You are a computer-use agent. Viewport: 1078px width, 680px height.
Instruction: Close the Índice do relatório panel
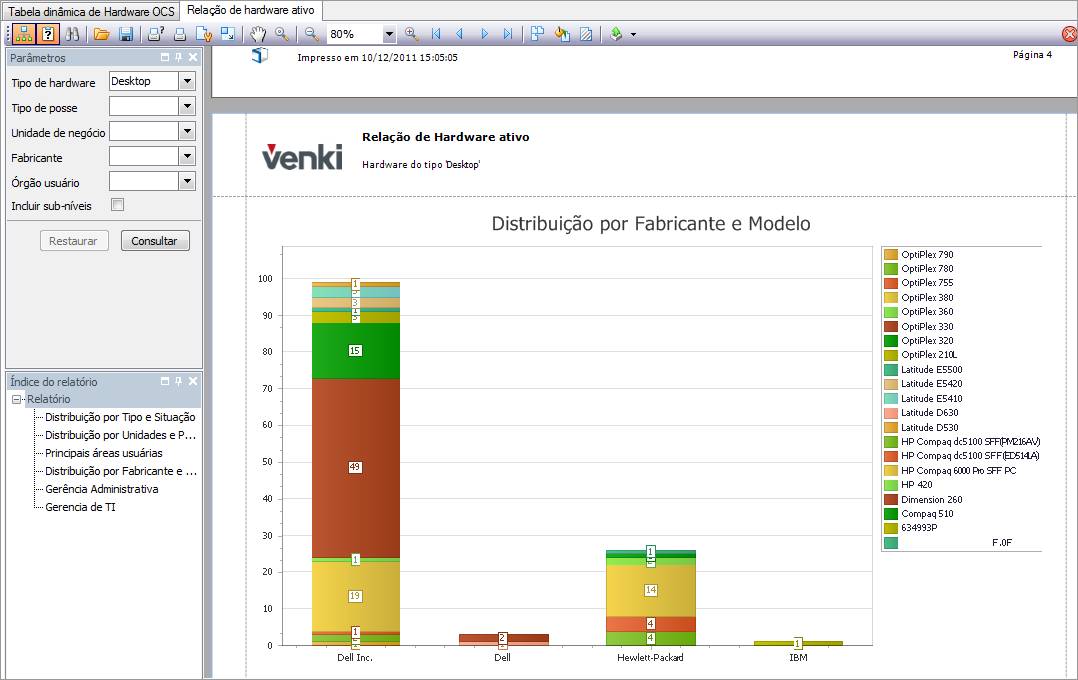193,381
